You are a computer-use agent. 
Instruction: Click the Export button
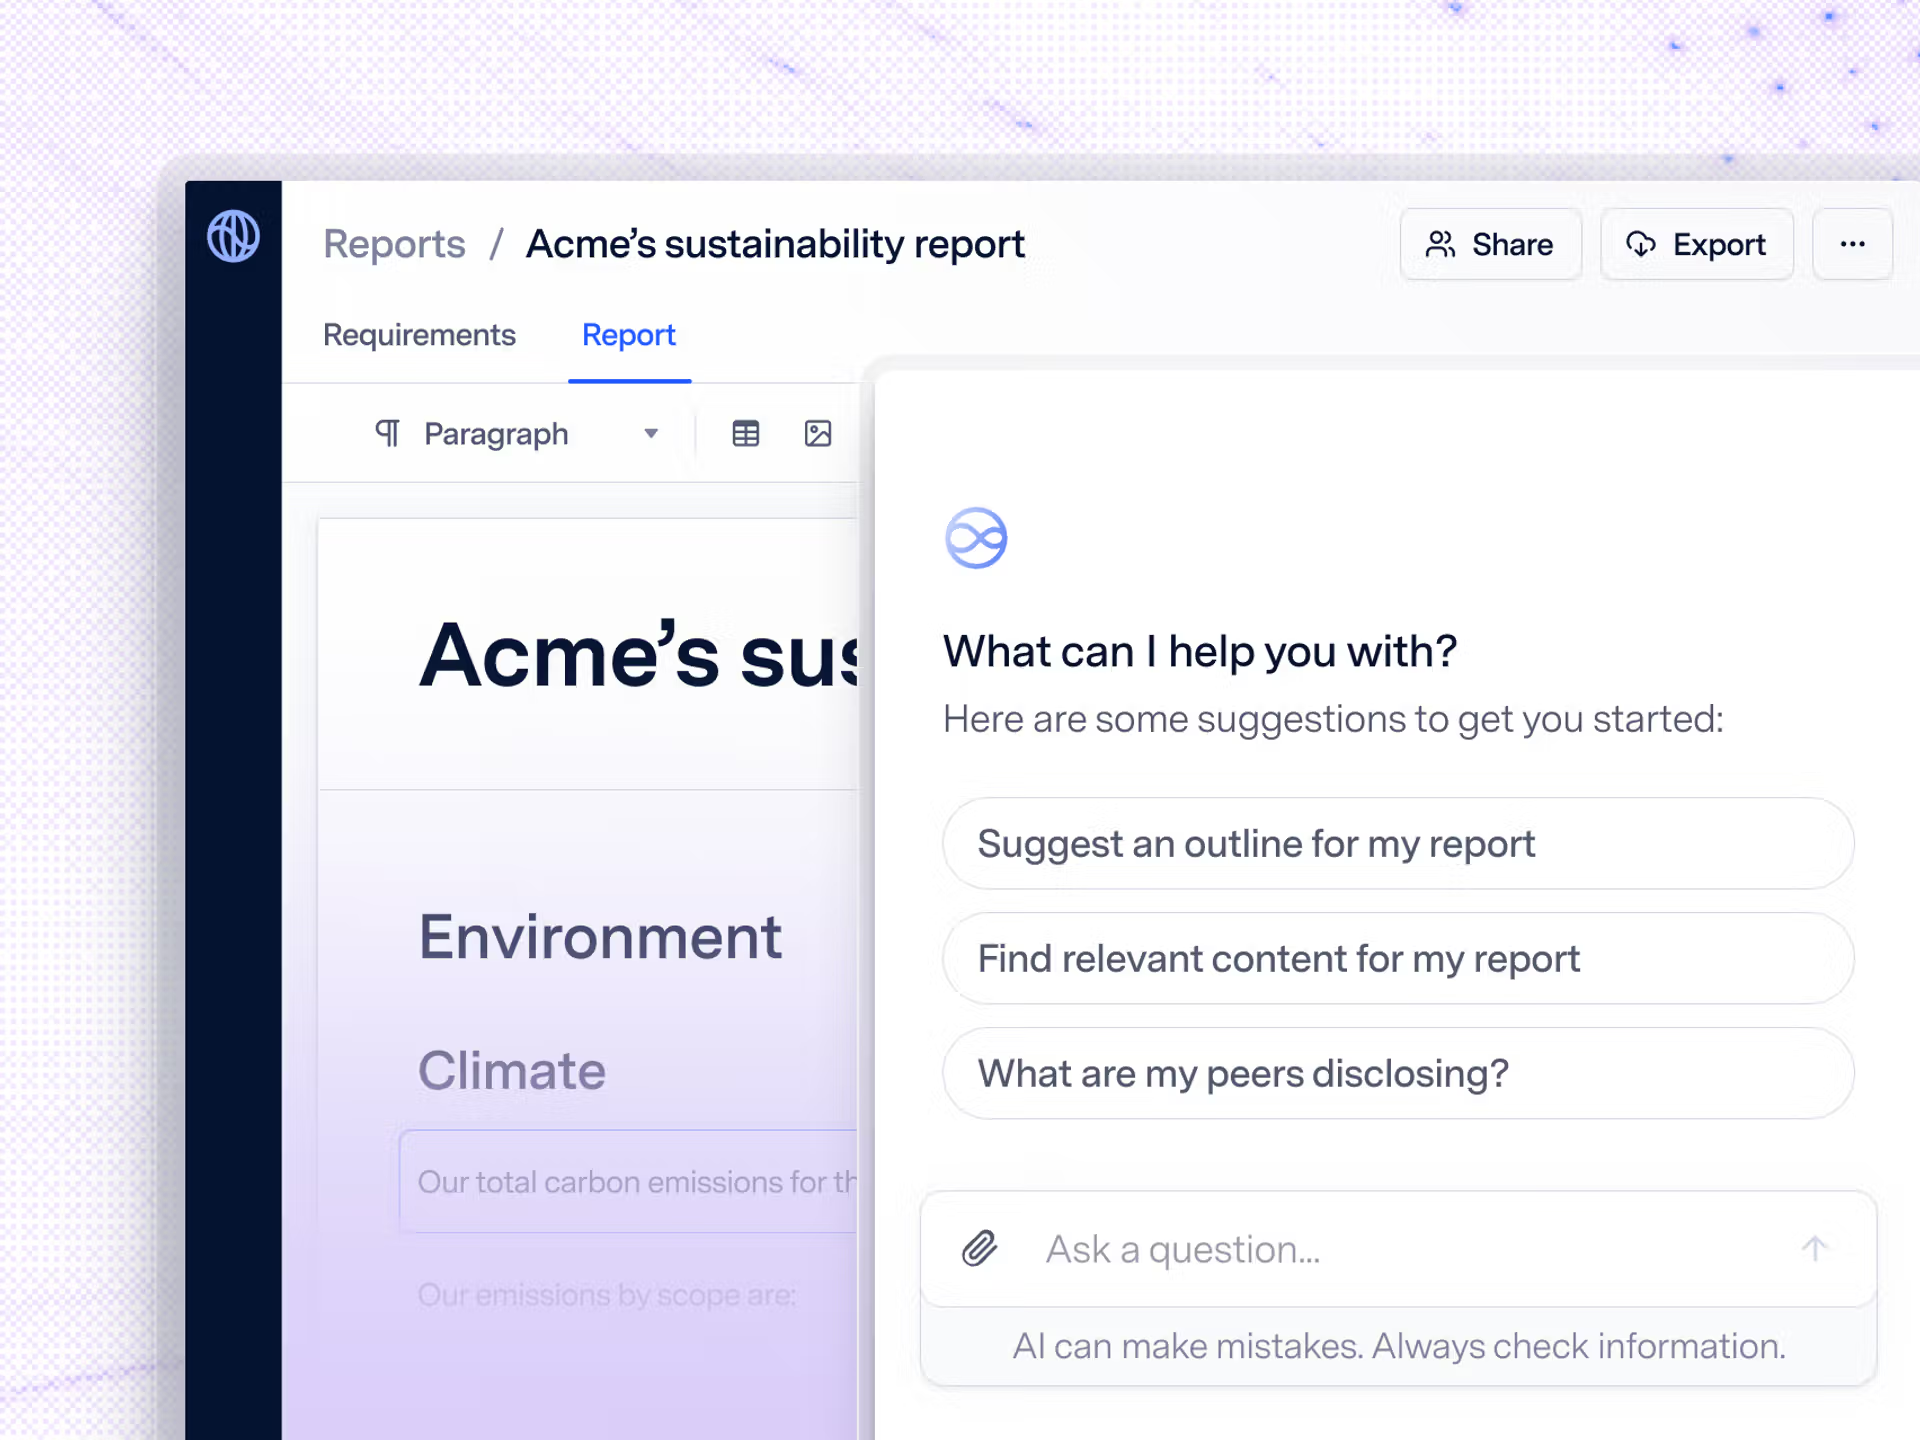click(x=1697, y=244)
